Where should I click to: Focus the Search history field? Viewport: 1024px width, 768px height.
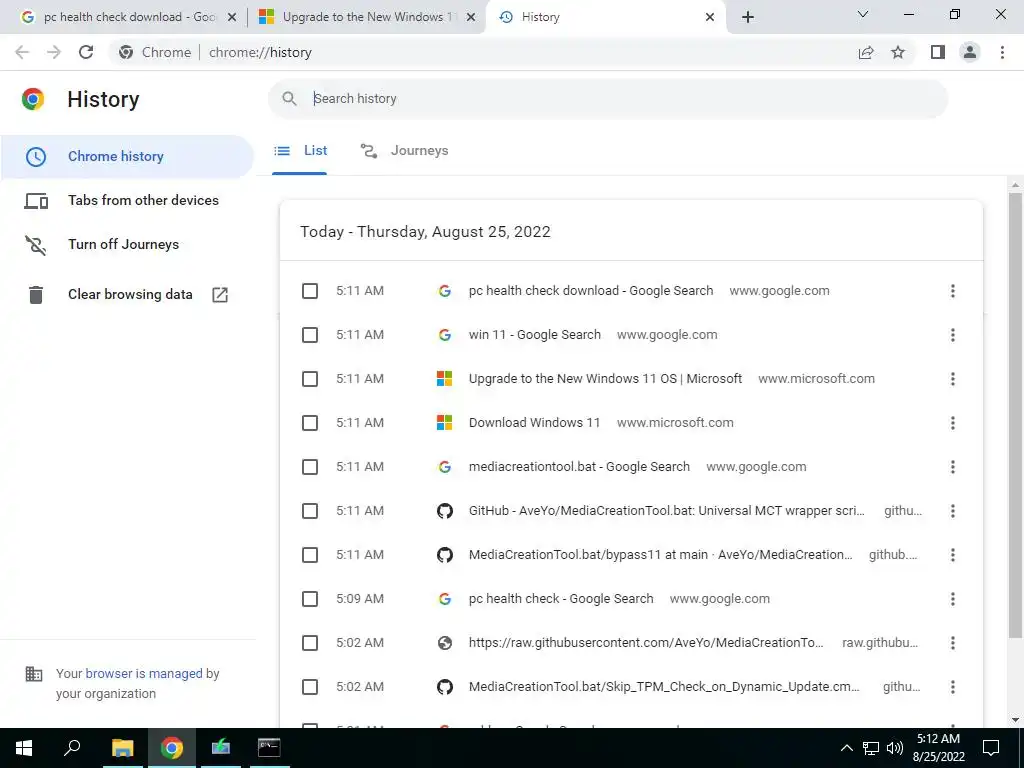[607, 99]
